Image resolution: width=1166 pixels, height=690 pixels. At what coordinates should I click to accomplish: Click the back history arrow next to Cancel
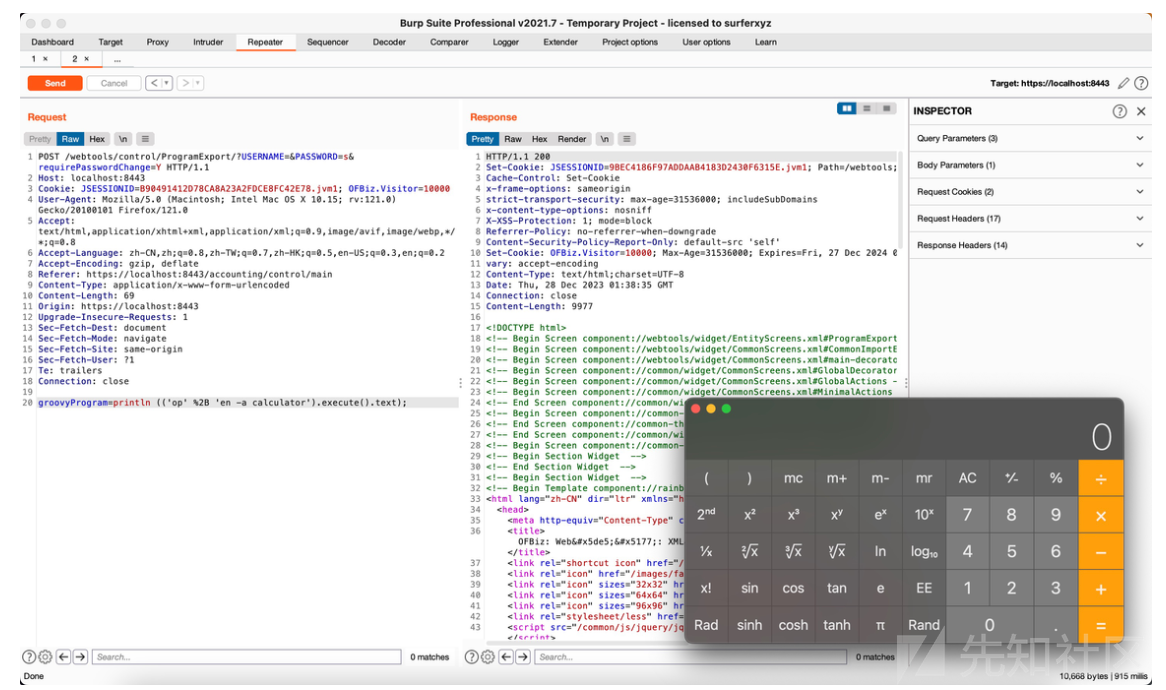click(152, 83)
